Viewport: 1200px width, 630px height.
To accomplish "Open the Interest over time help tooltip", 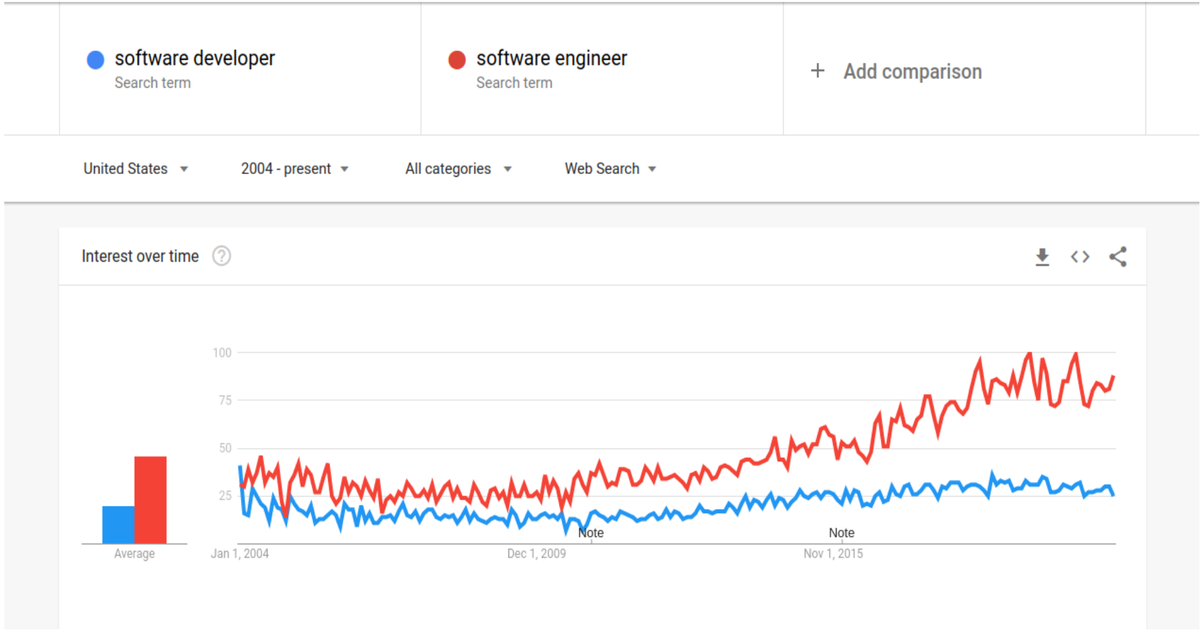I will tap(221, 256).
